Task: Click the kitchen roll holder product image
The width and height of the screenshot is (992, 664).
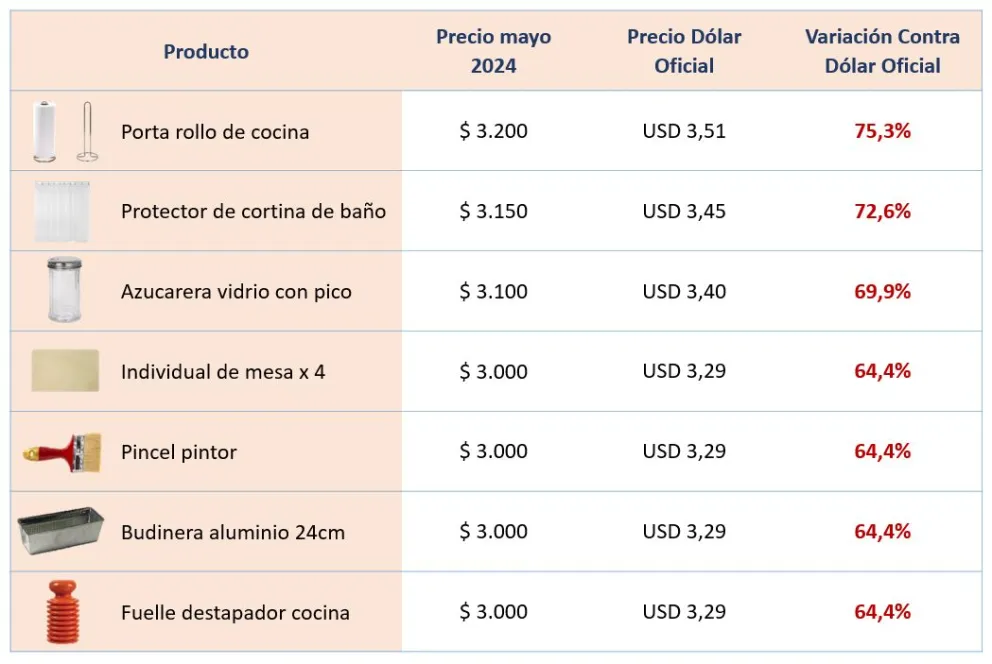Action: pos(60,131)
